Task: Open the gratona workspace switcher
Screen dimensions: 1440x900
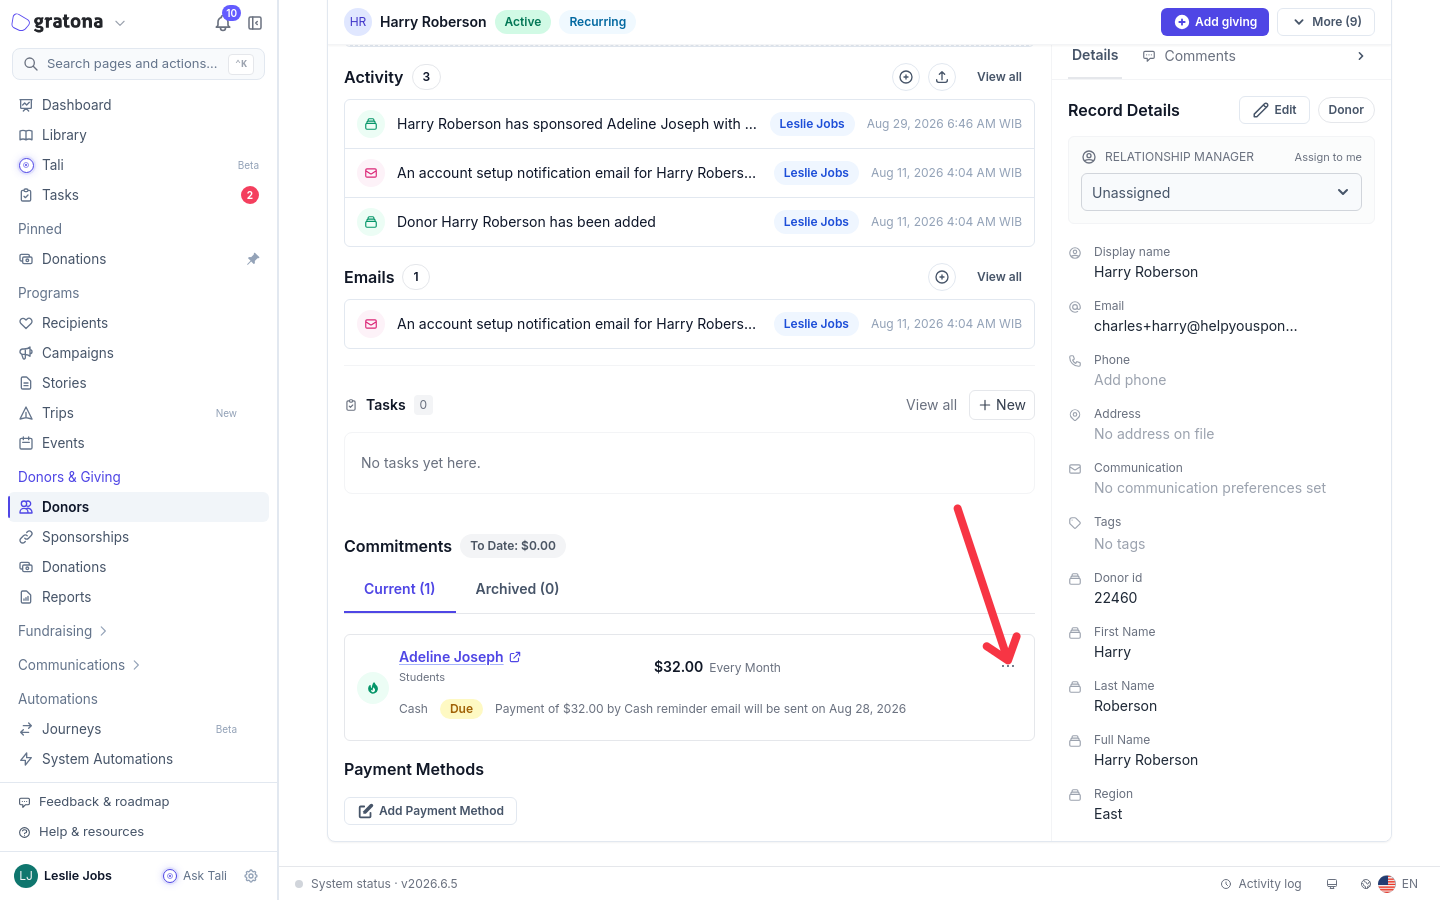Action: click(x=68, y=22)
